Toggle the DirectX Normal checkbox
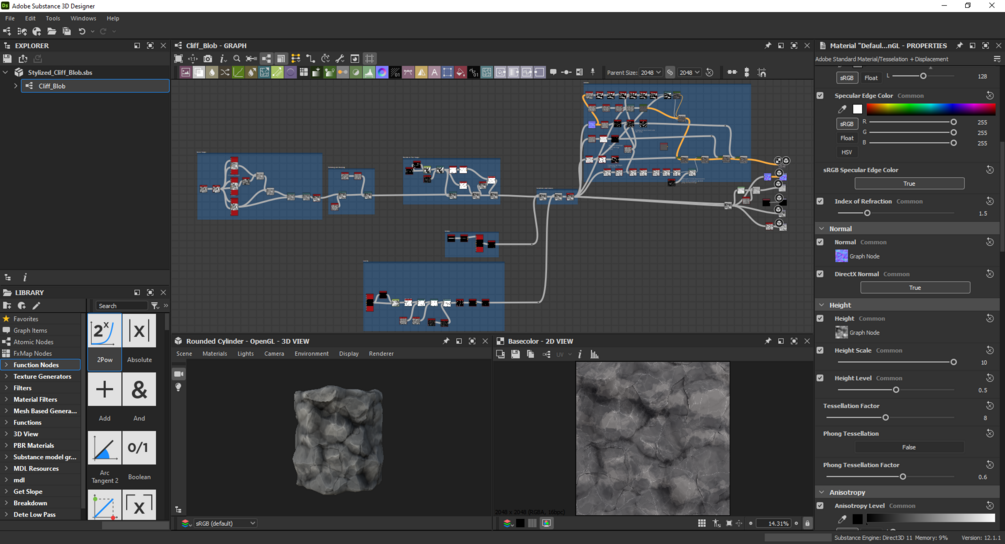 pyautogui.click(x=820, y=274)
